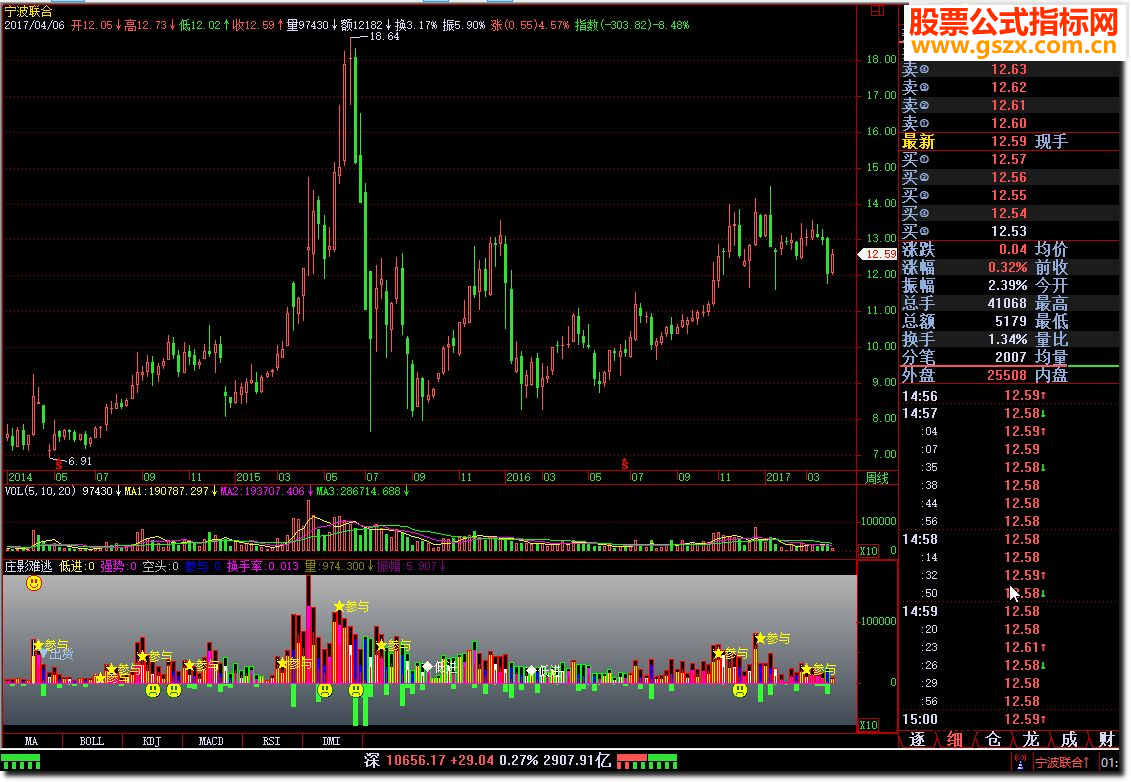This screenshot has width=1131, height=782.
Task: Click the 庄影难逃 indicator name label
Action: 29,566
